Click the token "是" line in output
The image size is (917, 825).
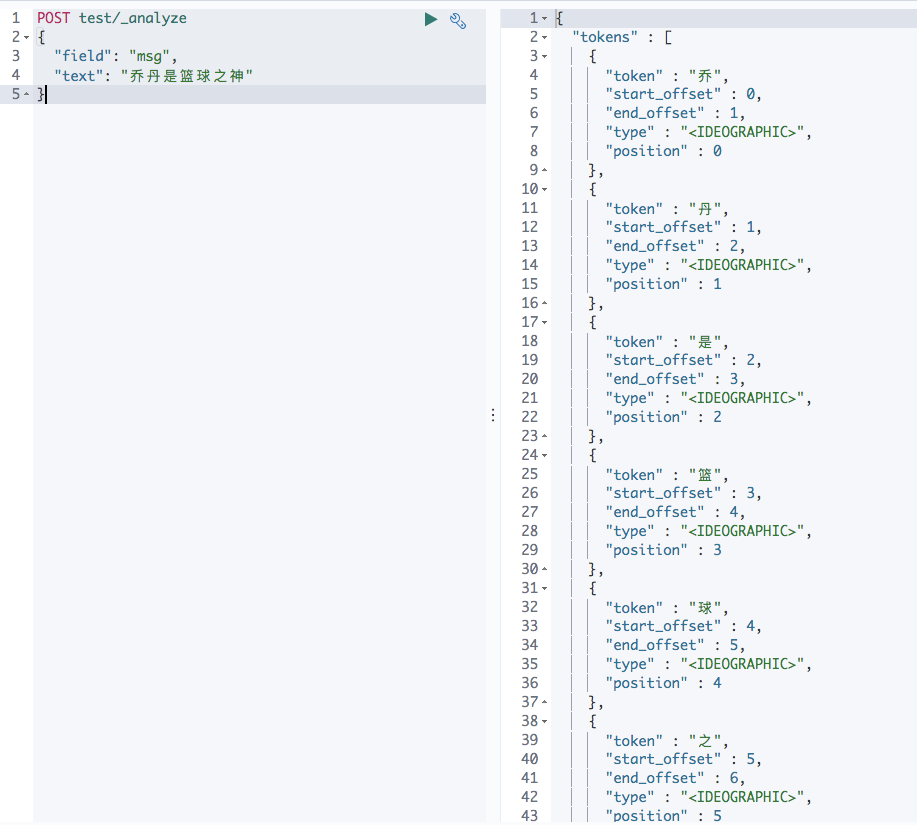(x=667, y=342)
